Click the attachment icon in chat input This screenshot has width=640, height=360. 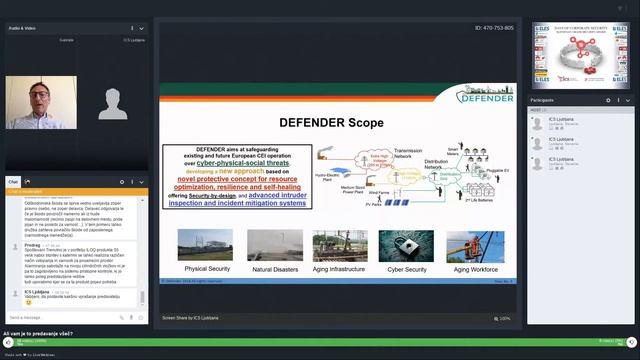coord(122,318)
